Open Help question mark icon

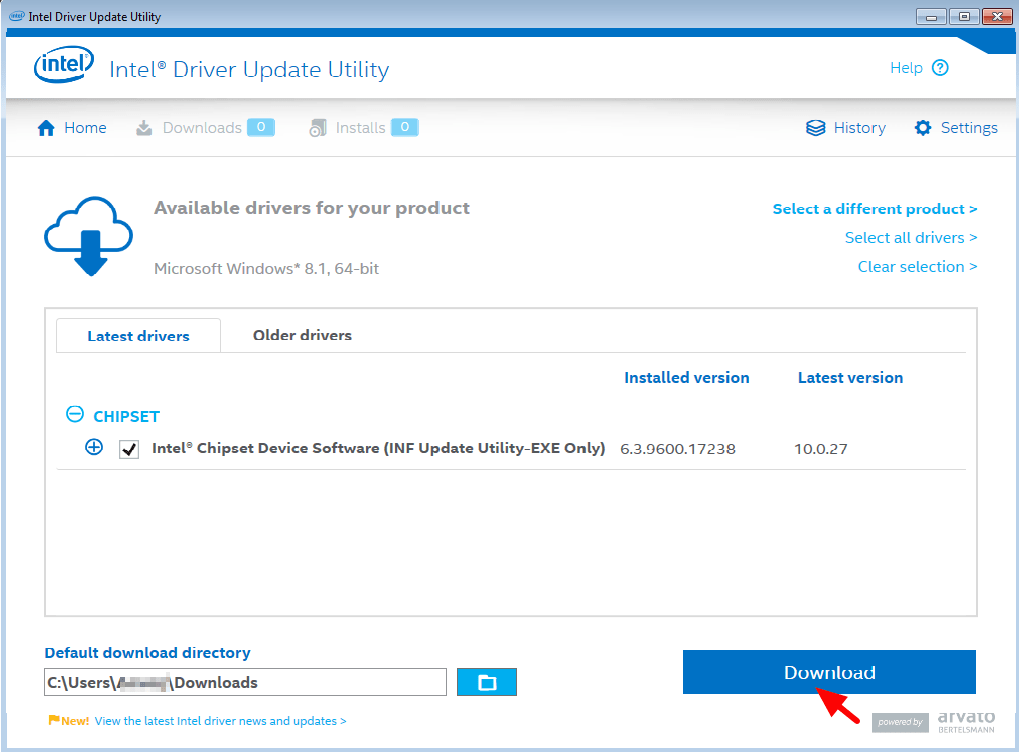(940, 68)
